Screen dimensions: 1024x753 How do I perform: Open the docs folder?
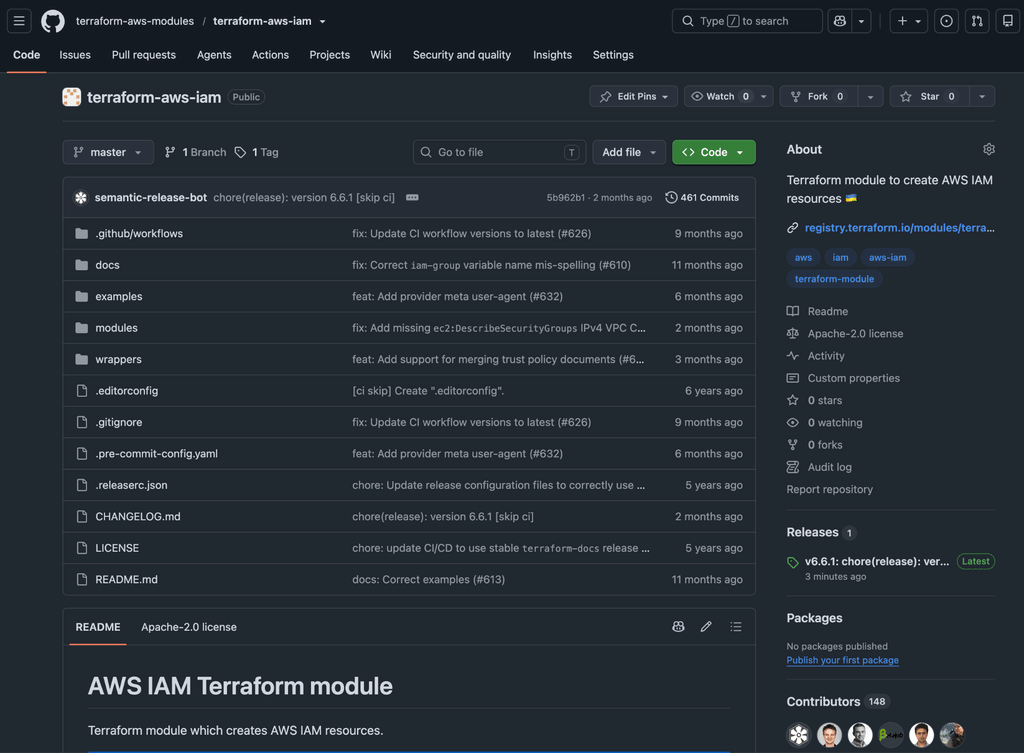tap(108, 265)
